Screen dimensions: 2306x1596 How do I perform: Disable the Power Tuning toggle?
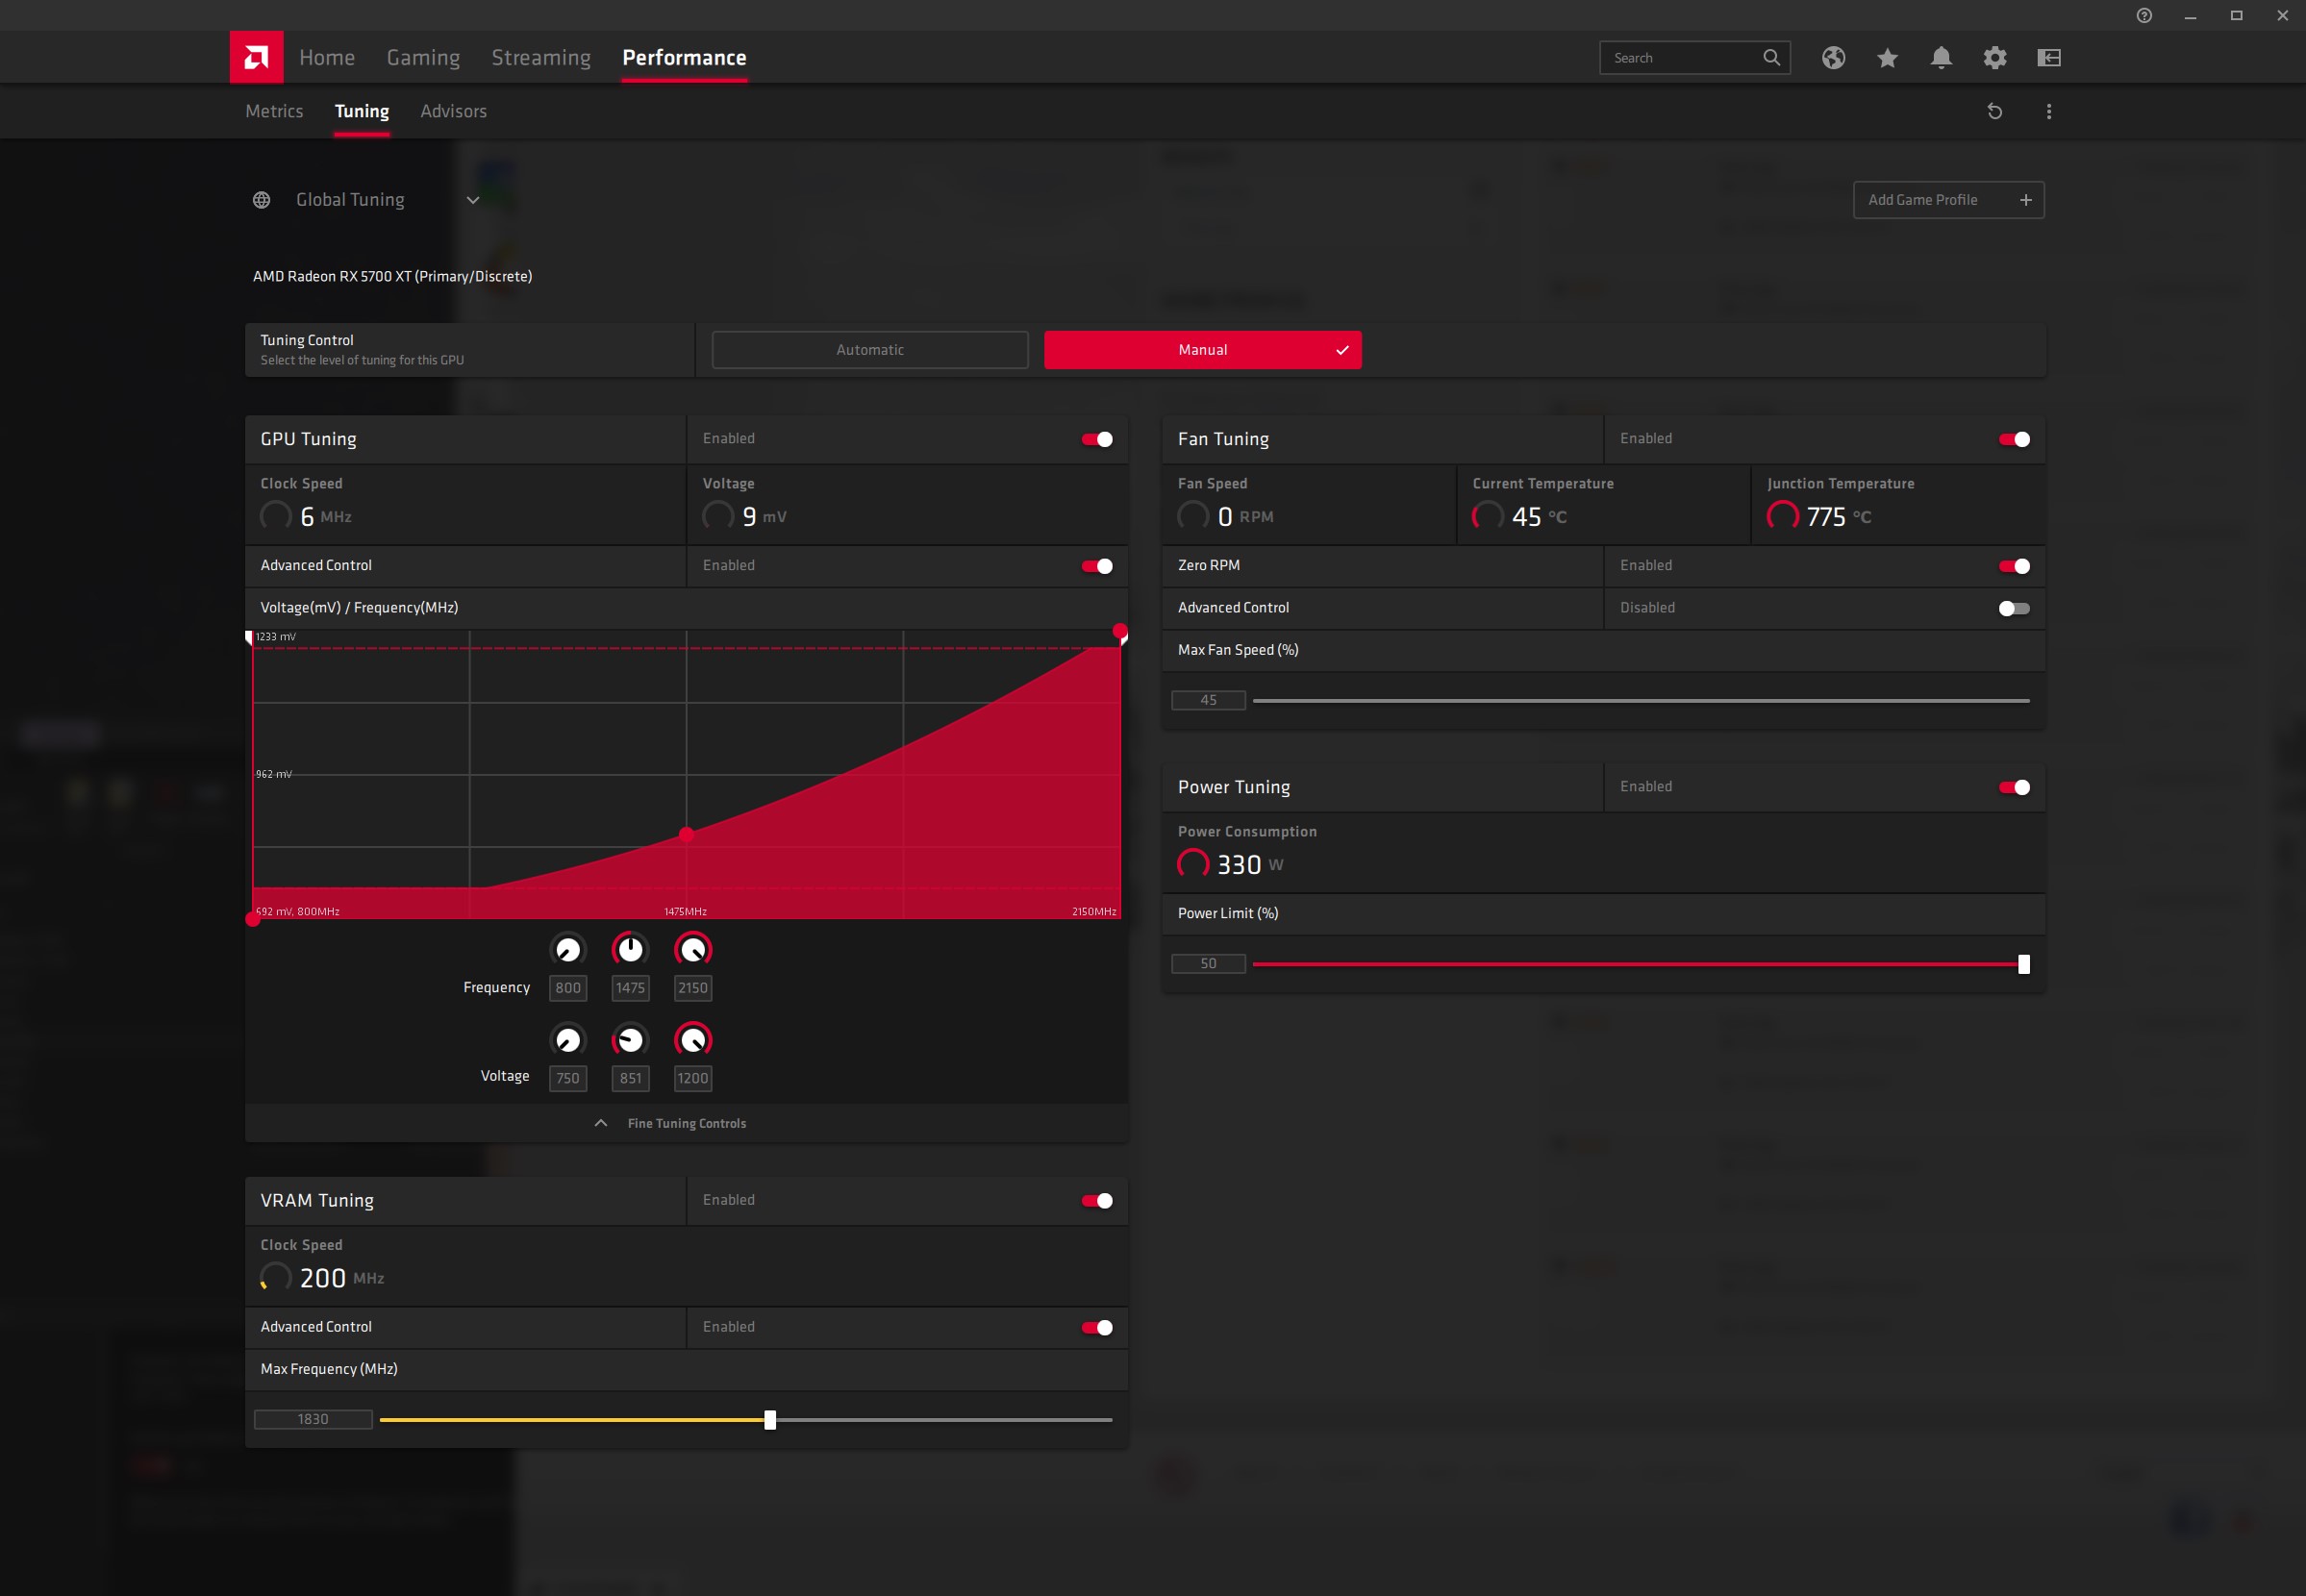pyautogui.click(x=2014, y=787)
